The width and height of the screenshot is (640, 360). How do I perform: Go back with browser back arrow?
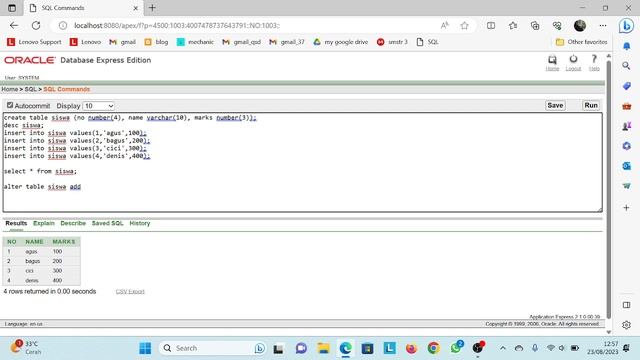[x=14, y=25]
